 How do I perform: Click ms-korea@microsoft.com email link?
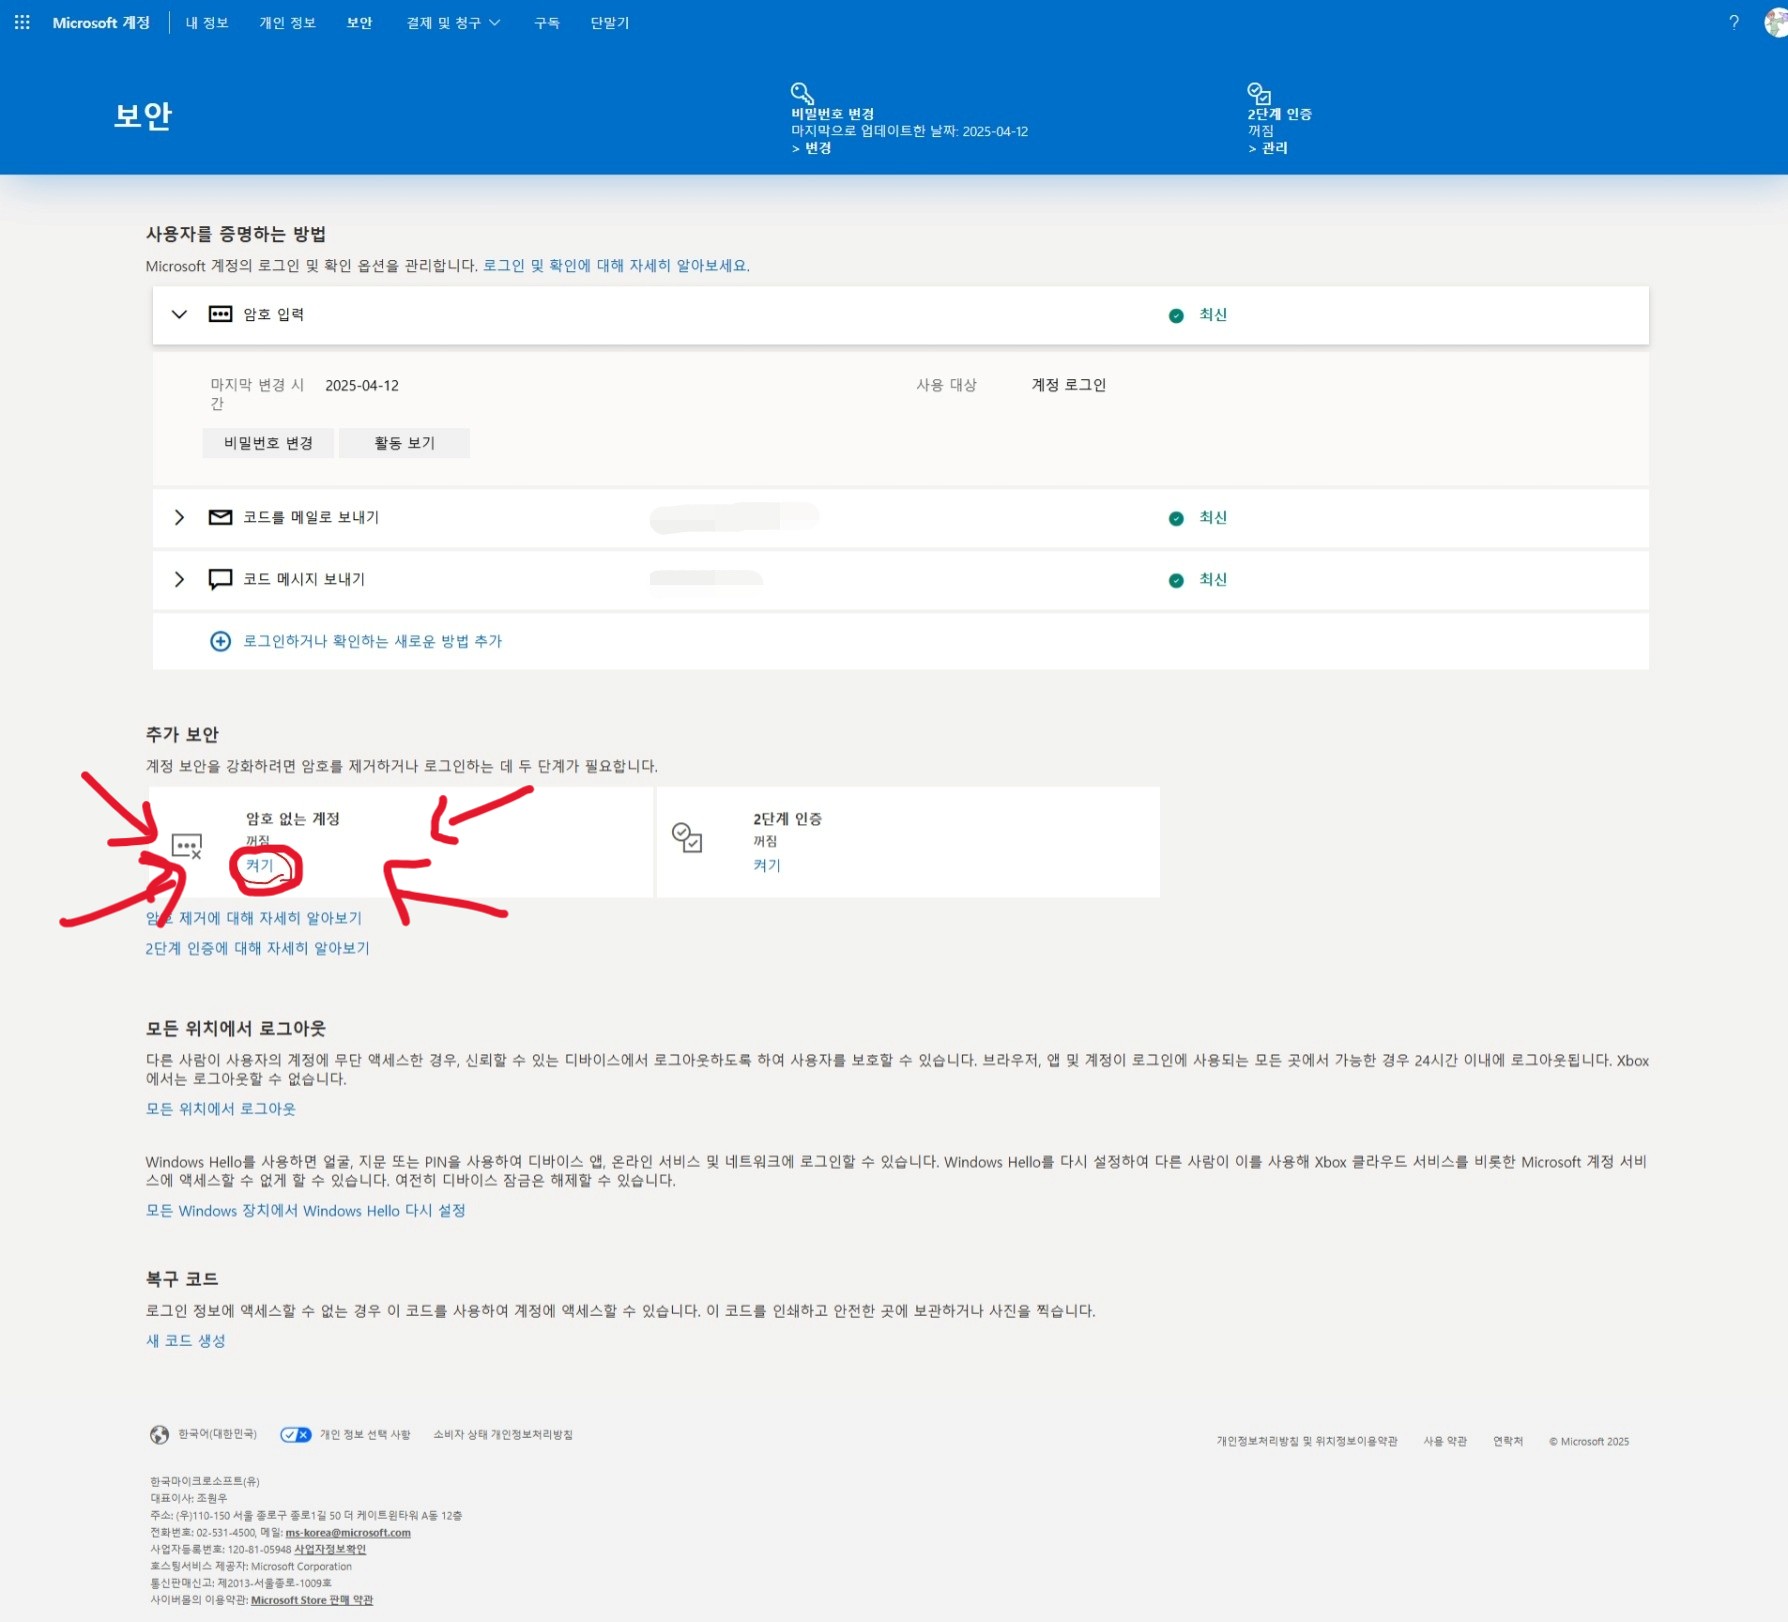[348, 1533]
